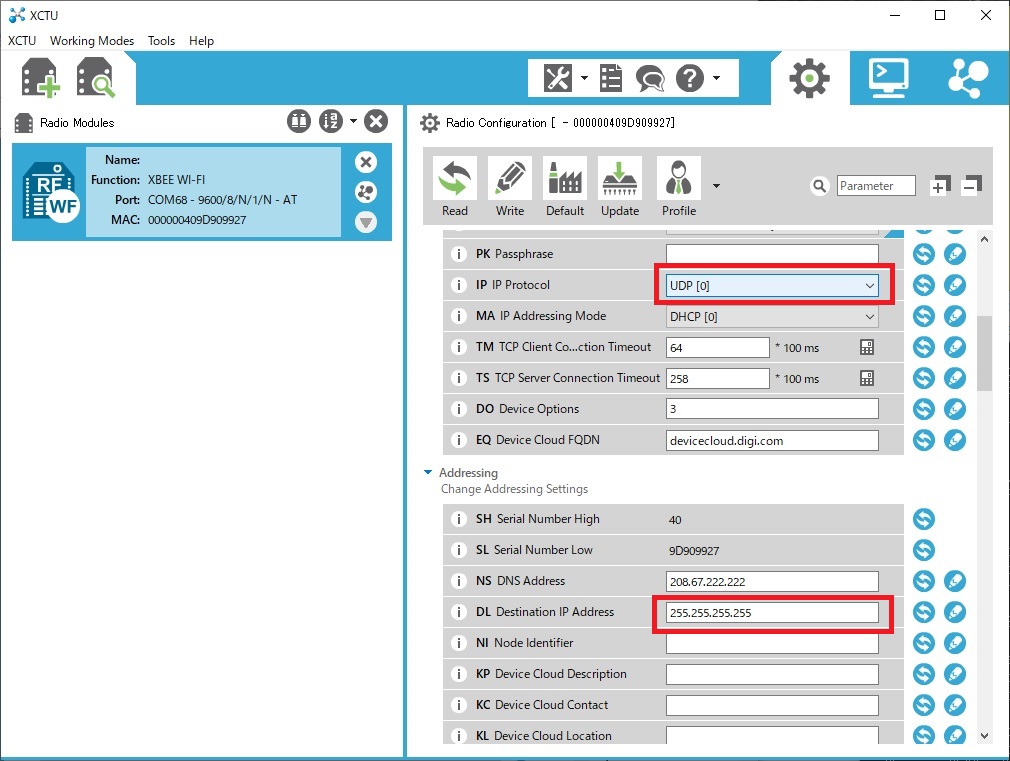Switch to Network working mode

click(x=967, y=77)
